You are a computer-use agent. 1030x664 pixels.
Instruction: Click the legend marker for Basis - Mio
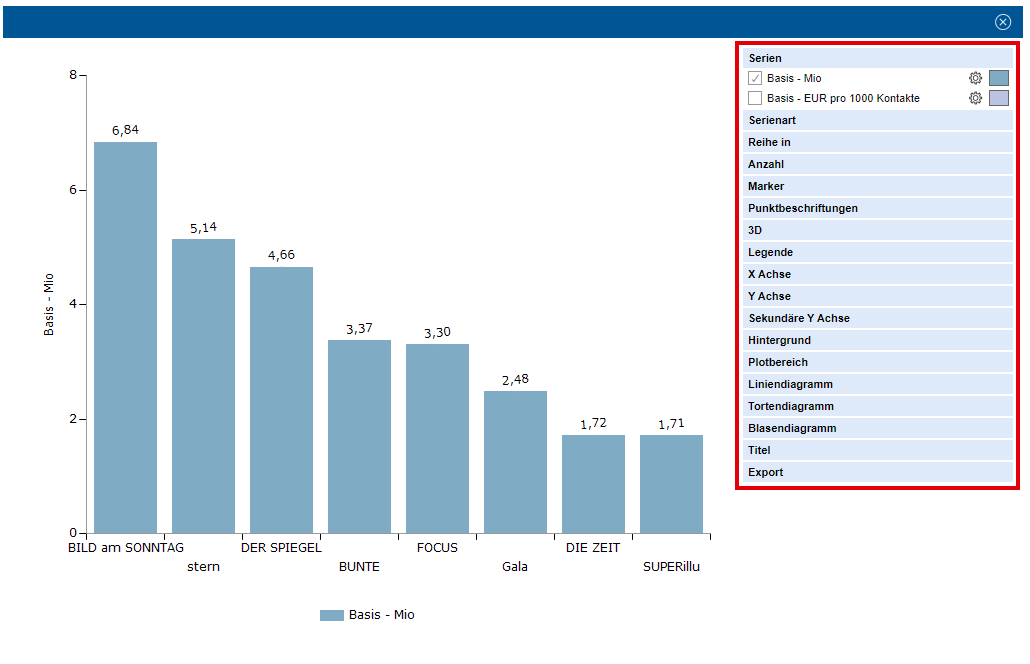(331, 615)
